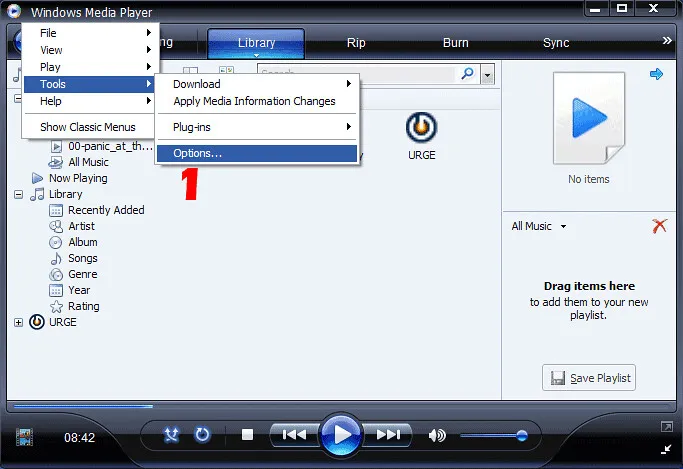
Task: Click the red X clear list icon
Action: [659, 226]
